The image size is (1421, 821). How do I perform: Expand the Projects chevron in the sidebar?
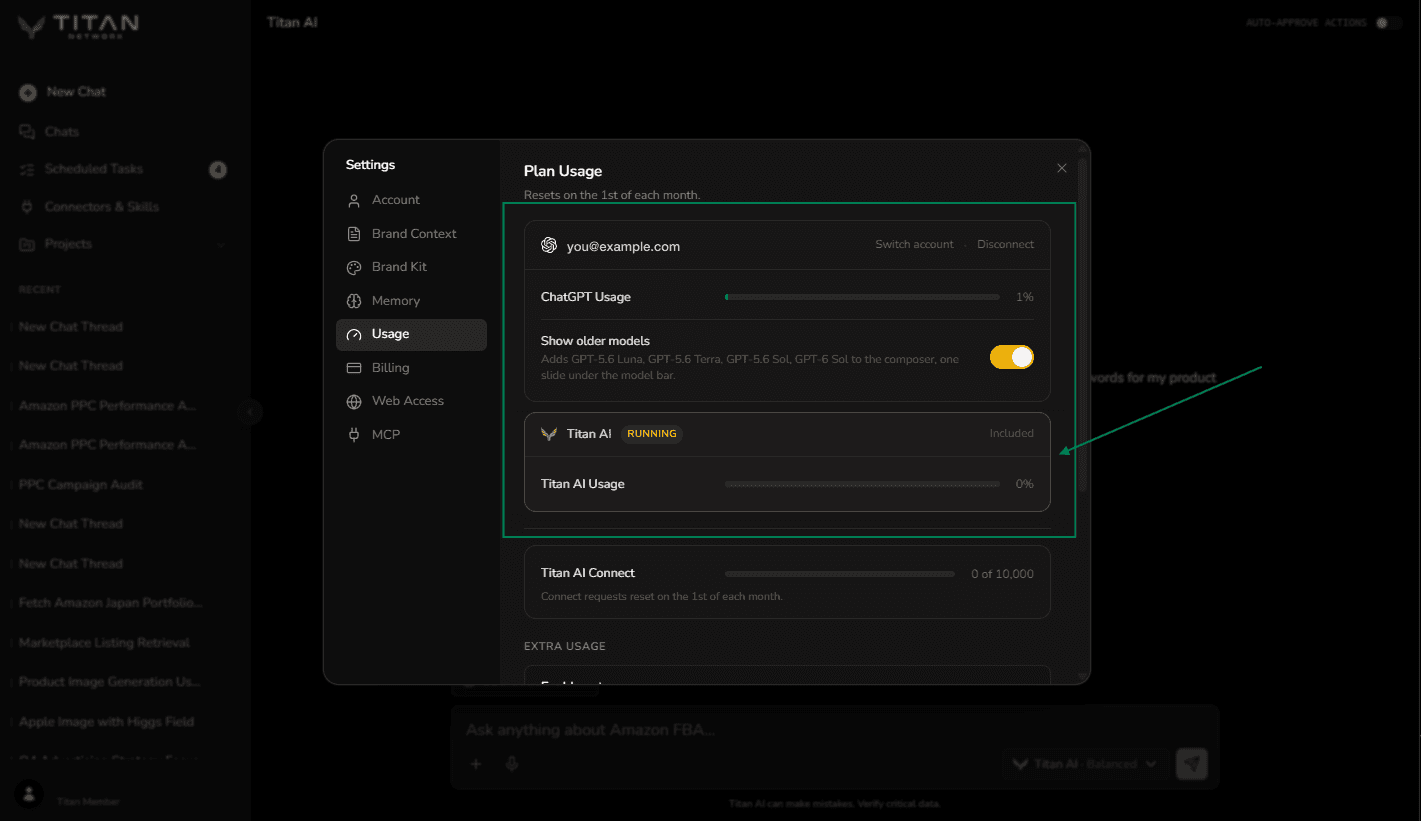[221, 245]
